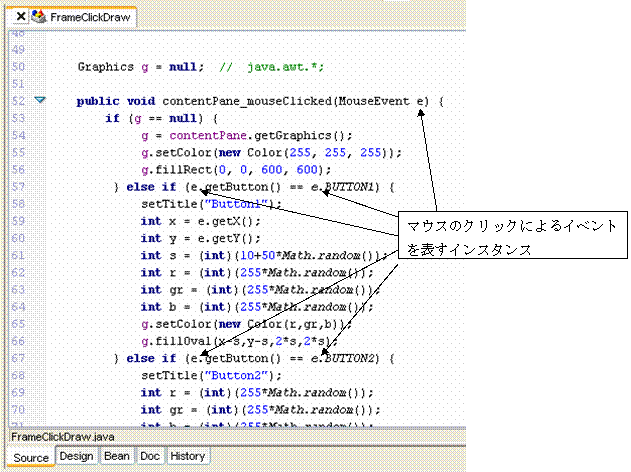Click line number 57 in the gutter
This screenshot has height=472, width=631.
[x=18, y=187]
